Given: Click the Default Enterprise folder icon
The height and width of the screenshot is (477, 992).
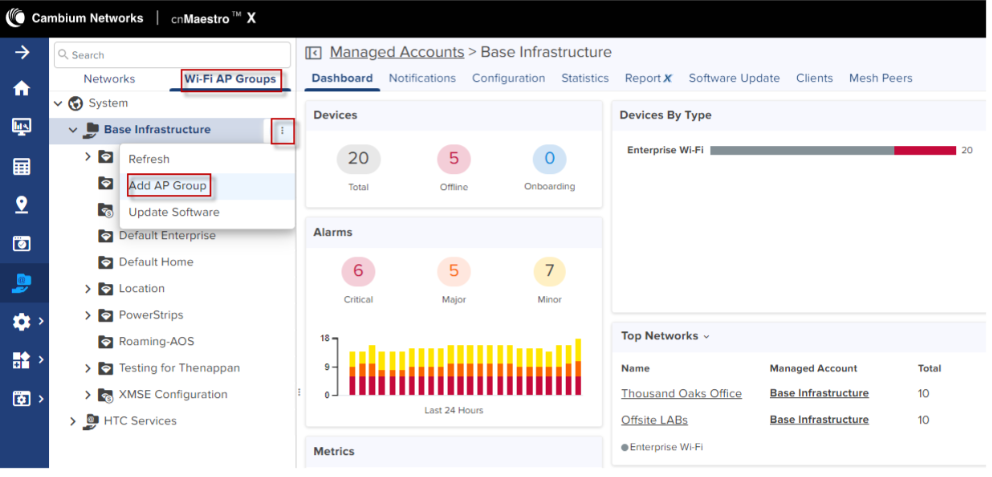Looking at the screenshot, I should (106, 236).
